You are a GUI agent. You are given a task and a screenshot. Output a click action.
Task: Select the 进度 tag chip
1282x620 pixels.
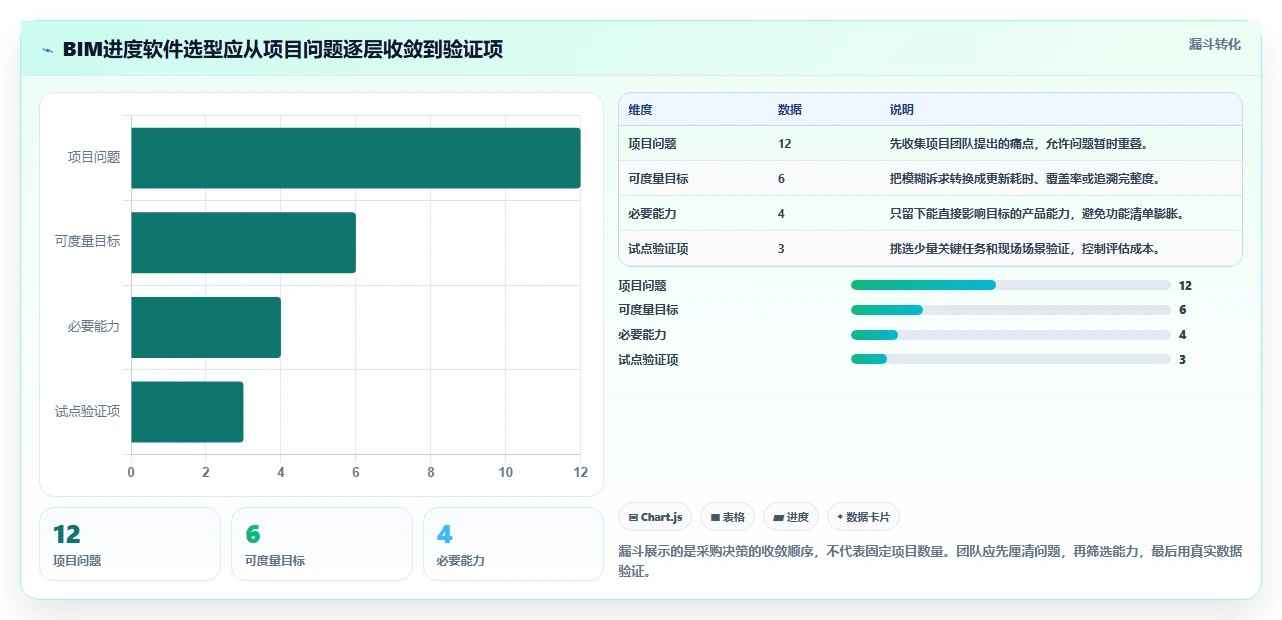coord(791,517)
